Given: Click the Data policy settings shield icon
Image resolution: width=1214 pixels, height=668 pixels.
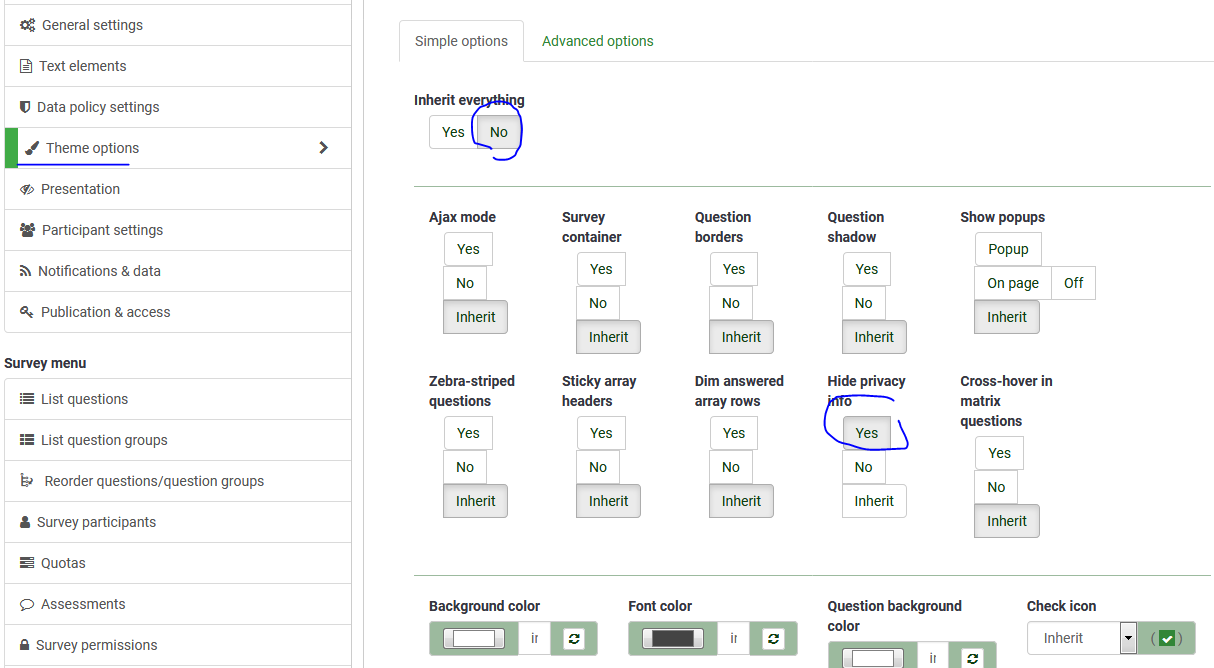Looking at the screenshot, I should pyautogui.click(x=25, y=107).
